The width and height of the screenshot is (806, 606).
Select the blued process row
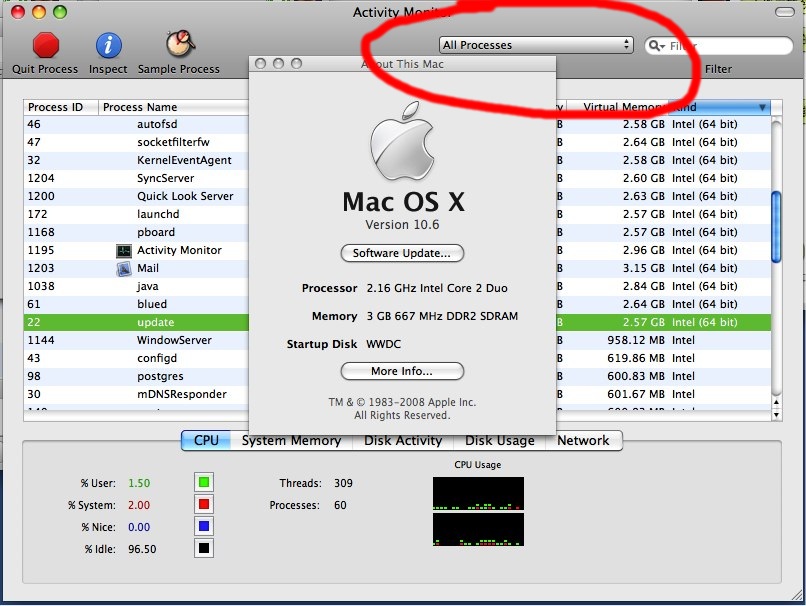pyautogui.click(x=397, y=304)
